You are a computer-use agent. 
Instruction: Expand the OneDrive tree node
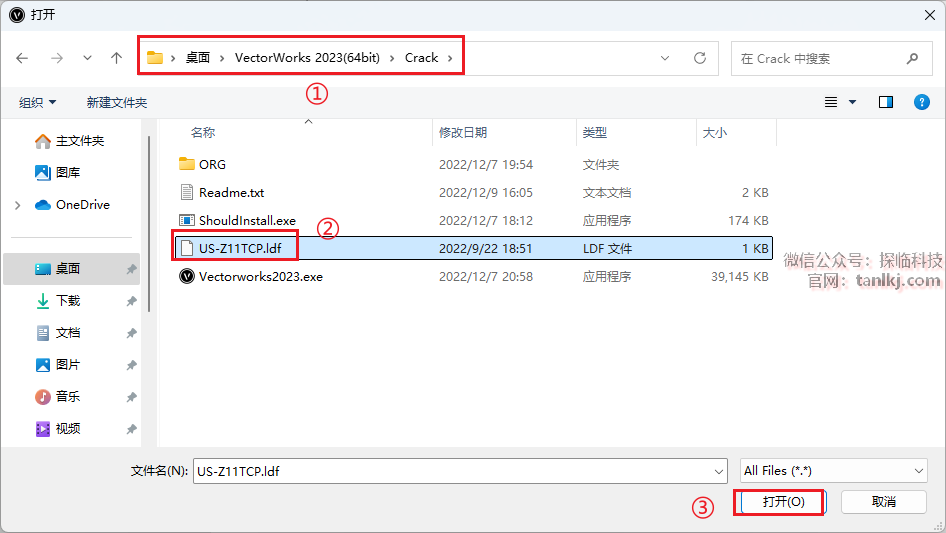tap(17, 205)
